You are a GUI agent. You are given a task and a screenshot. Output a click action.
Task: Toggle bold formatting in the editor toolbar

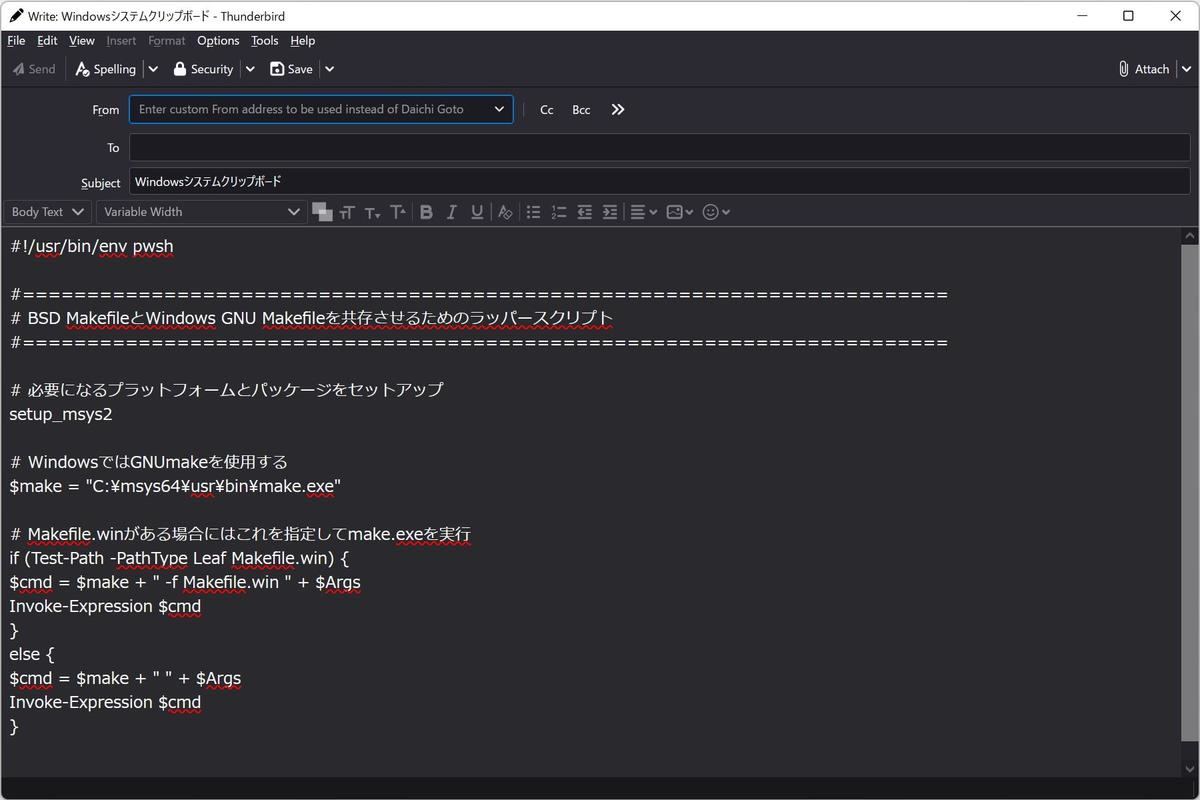point(426,212)
